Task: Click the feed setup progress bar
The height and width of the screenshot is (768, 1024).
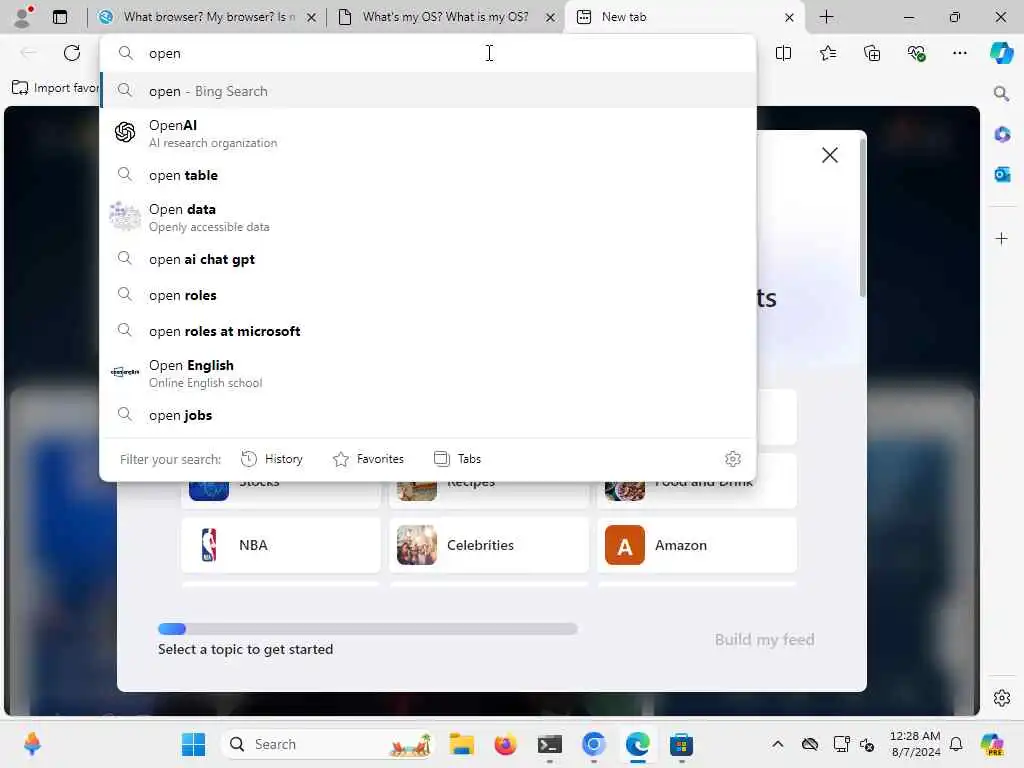Action: [x=368, y=629]
